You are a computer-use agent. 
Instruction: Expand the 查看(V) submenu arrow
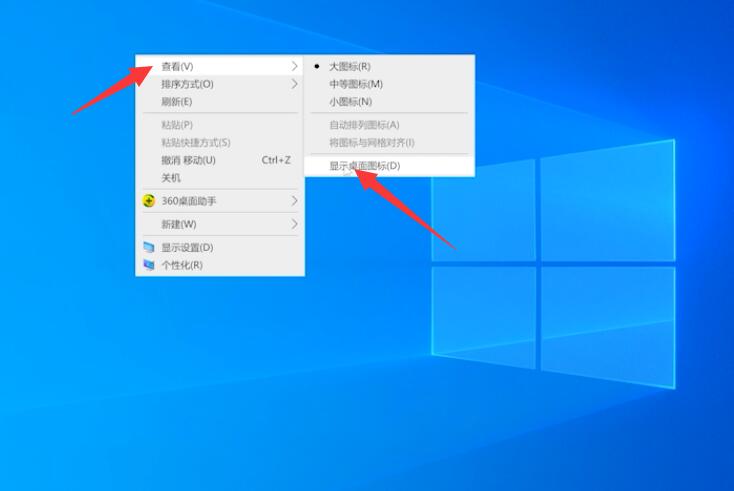[x=294, y=66]
